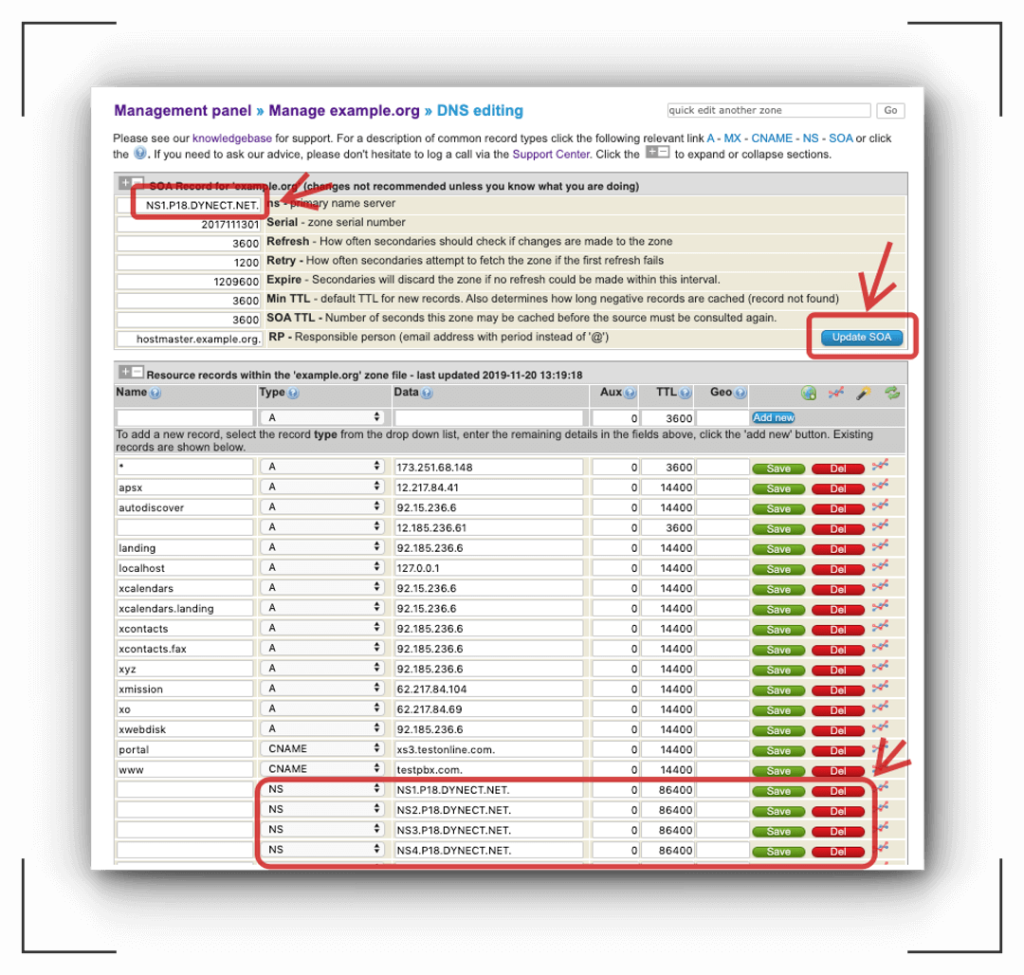Click the help icon next to Data

click(426, 393)
